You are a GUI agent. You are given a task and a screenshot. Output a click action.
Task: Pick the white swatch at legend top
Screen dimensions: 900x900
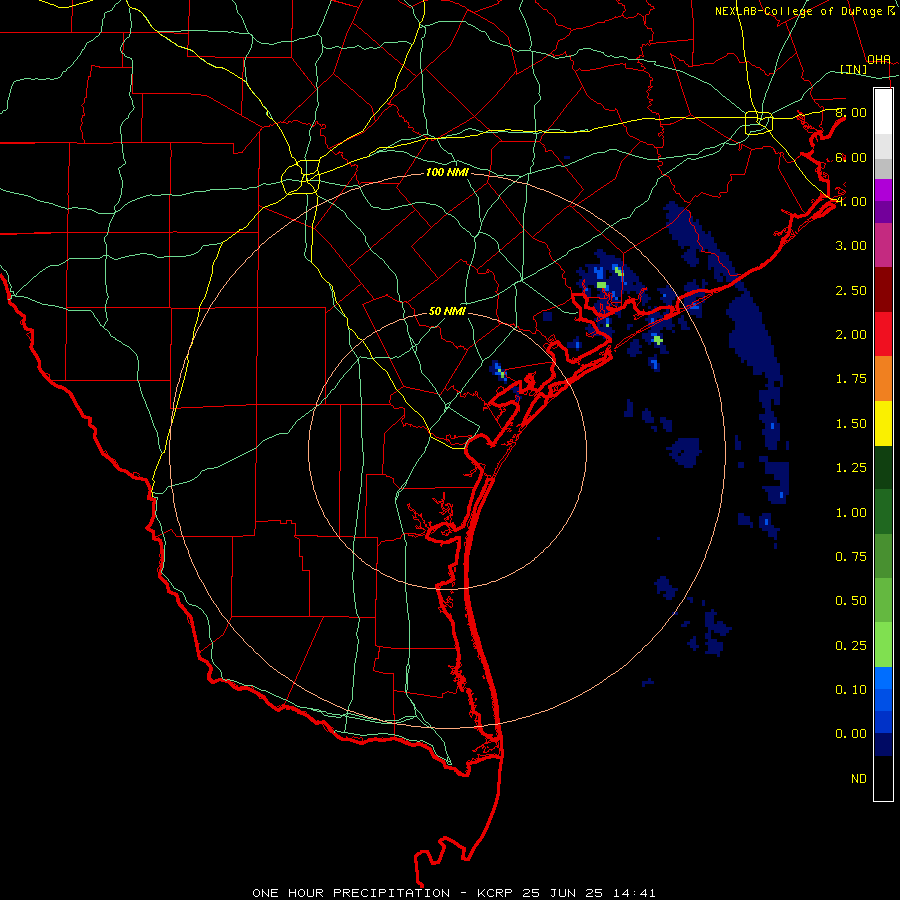(883, 111)
